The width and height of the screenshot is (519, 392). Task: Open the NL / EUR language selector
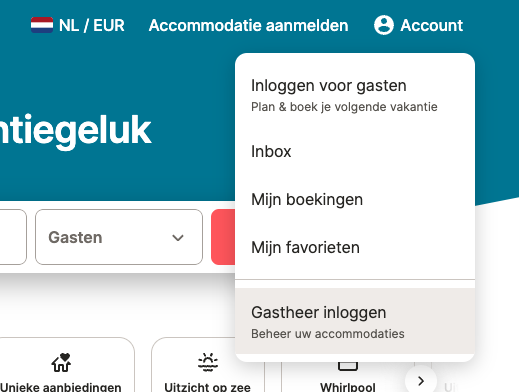[x=78, y=25]
